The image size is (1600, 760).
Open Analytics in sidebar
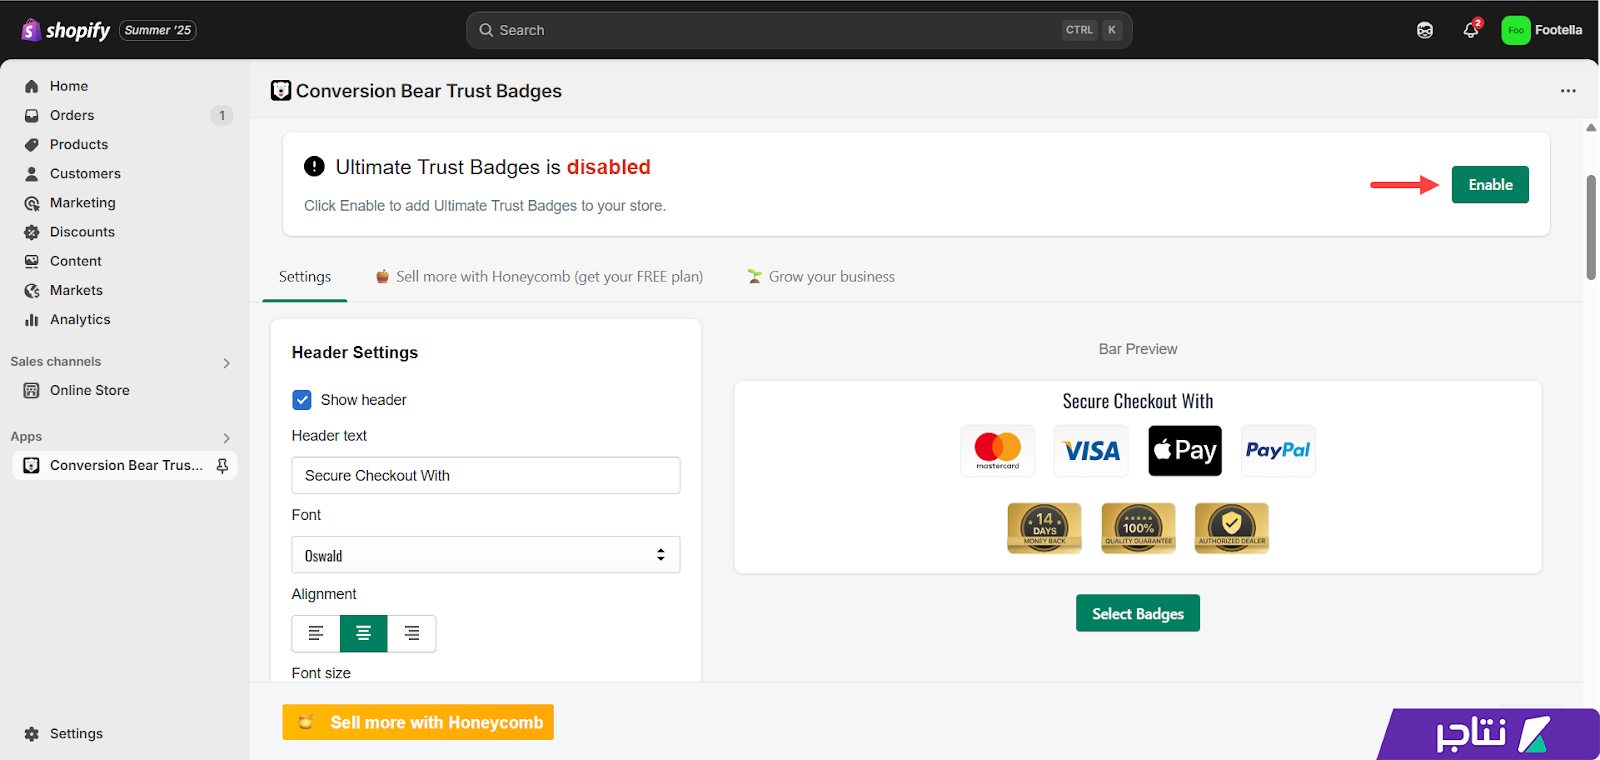[80, 319]
